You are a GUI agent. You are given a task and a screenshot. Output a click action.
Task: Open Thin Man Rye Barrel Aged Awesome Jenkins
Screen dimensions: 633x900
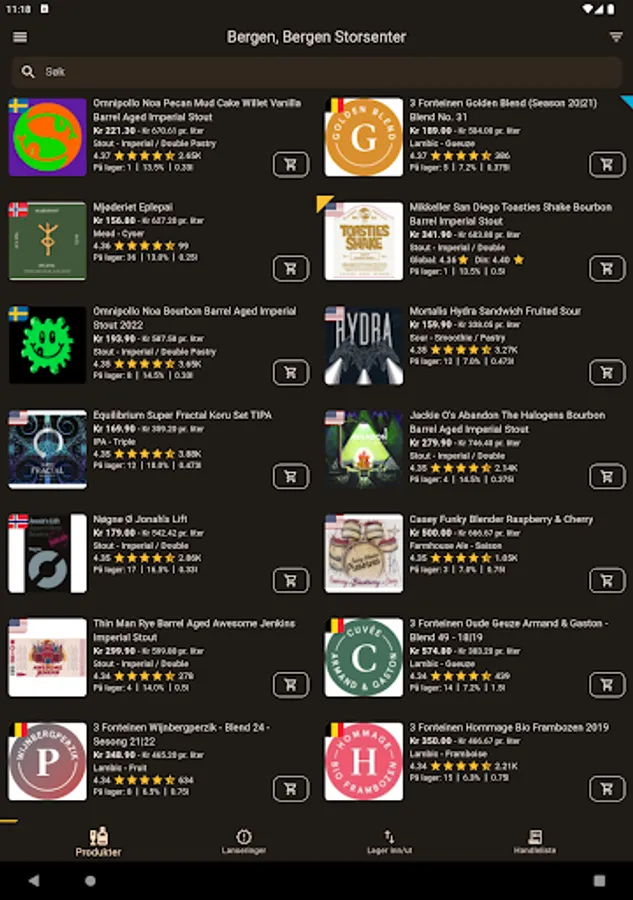[194, 630]
